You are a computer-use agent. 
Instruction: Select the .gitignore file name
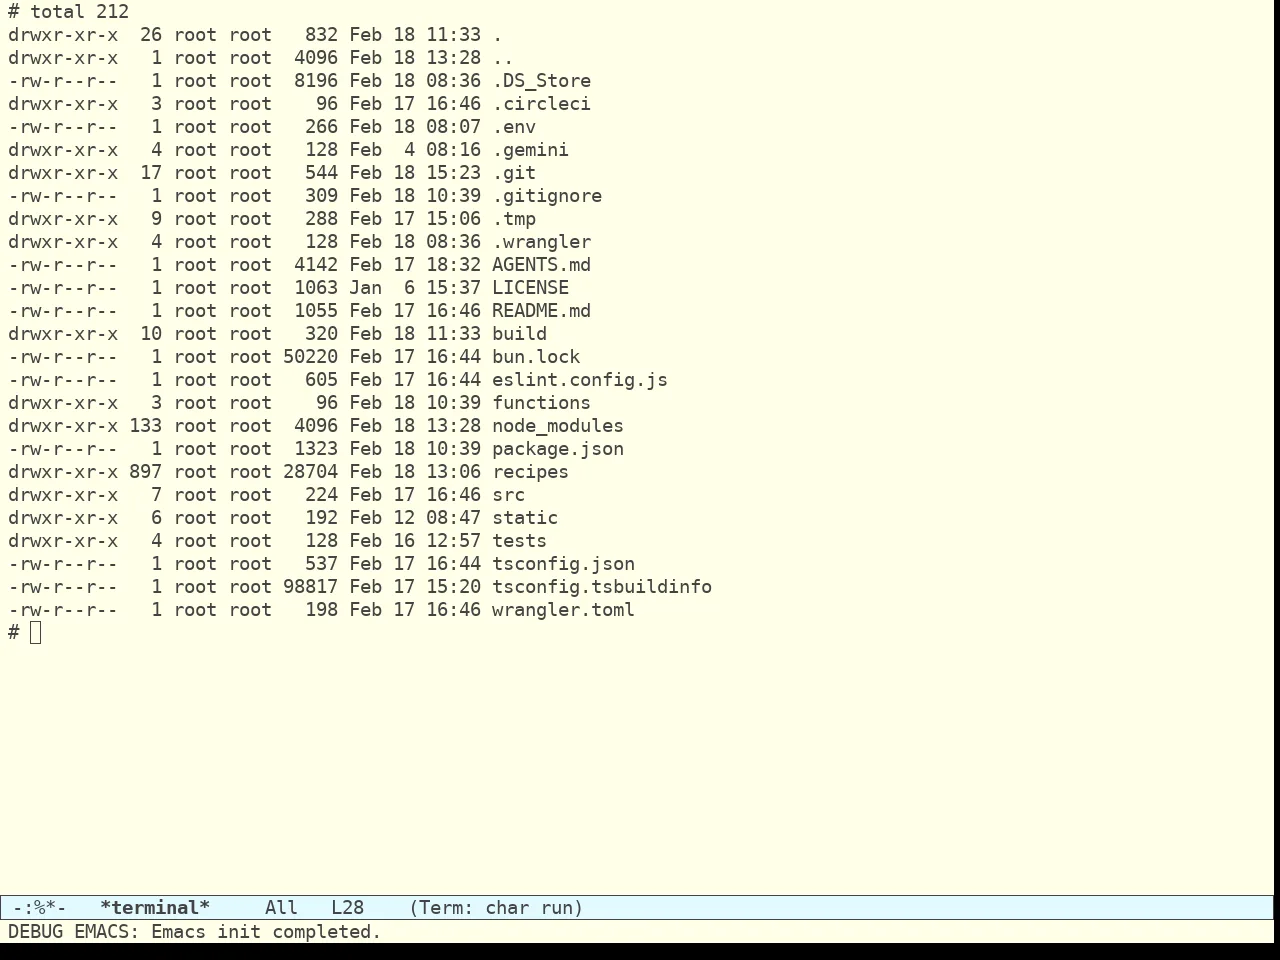click(547, 196)
